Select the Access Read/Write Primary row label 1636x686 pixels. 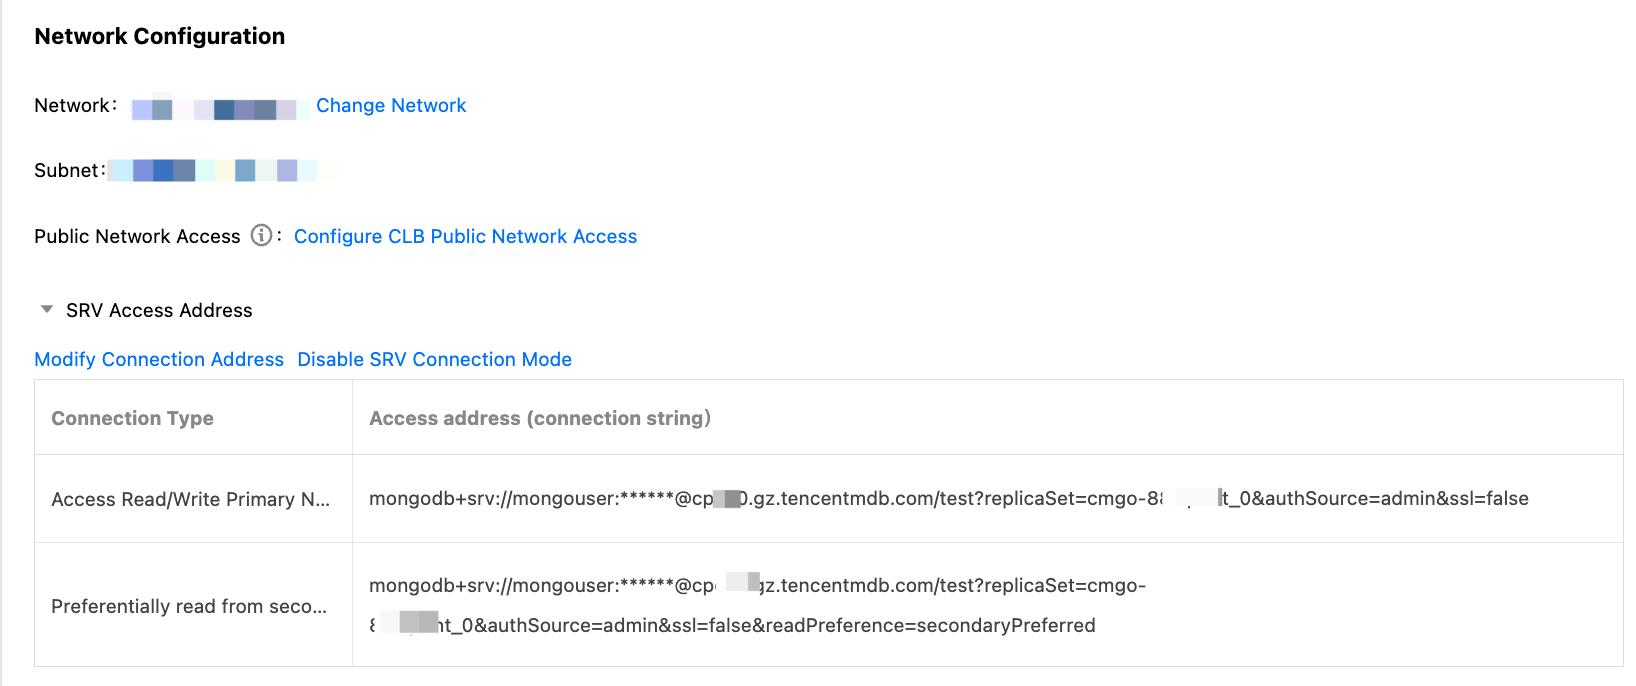click(190, 499)
